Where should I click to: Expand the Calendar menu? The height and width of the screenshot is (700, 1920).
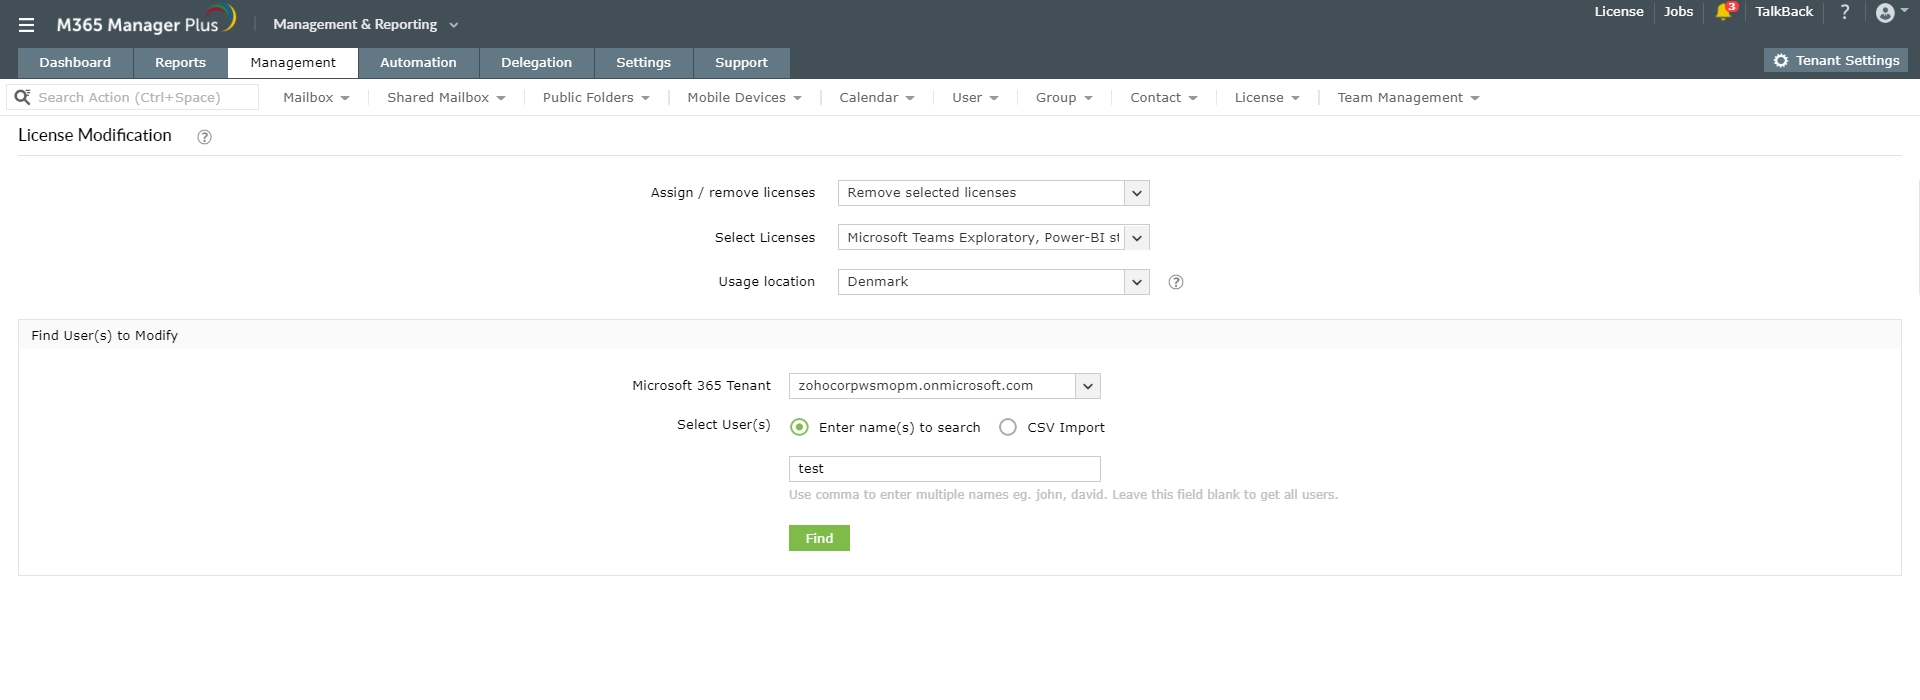[x=876, y=98]
